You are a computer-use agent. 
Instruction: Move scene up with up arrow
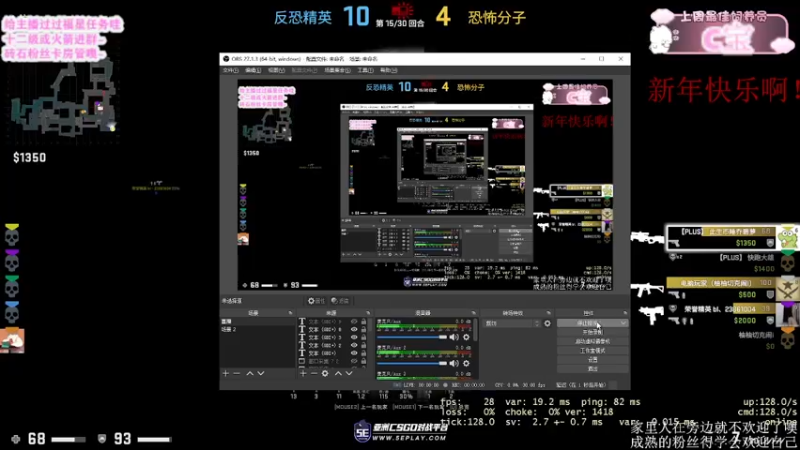click(250, 373)
